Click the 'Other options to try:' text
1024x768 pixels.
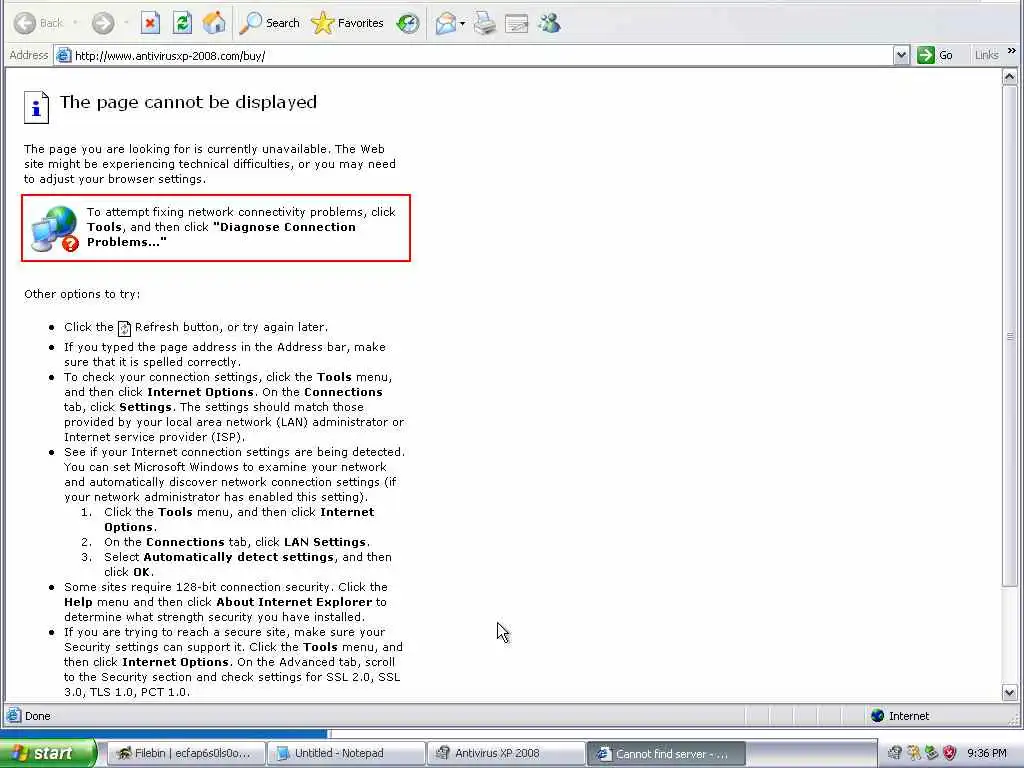coord(82,294)
